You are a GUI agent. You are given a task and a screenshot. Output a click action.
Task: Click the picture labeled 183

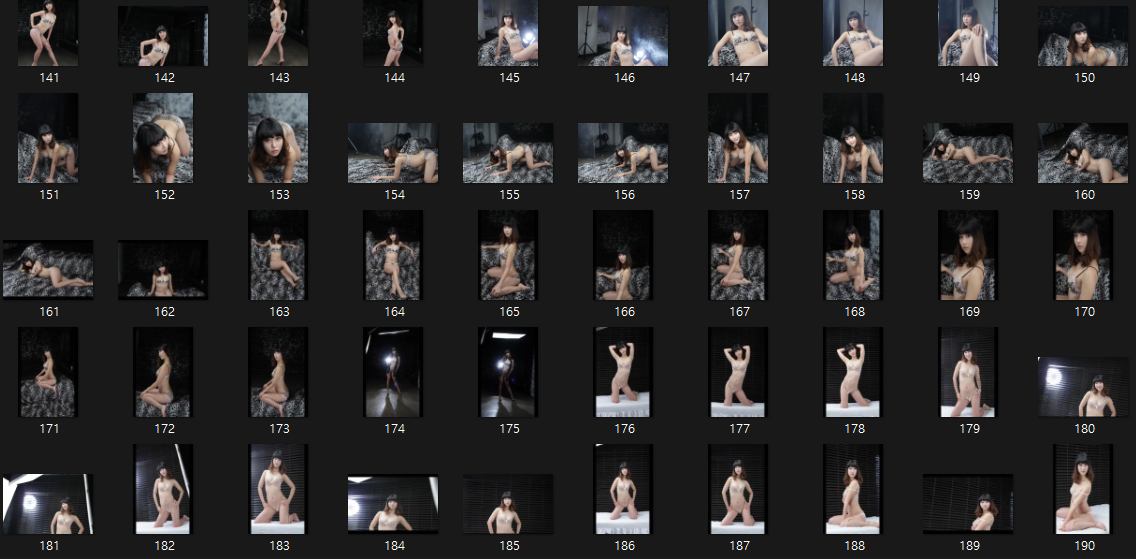(x=278, y=489)
